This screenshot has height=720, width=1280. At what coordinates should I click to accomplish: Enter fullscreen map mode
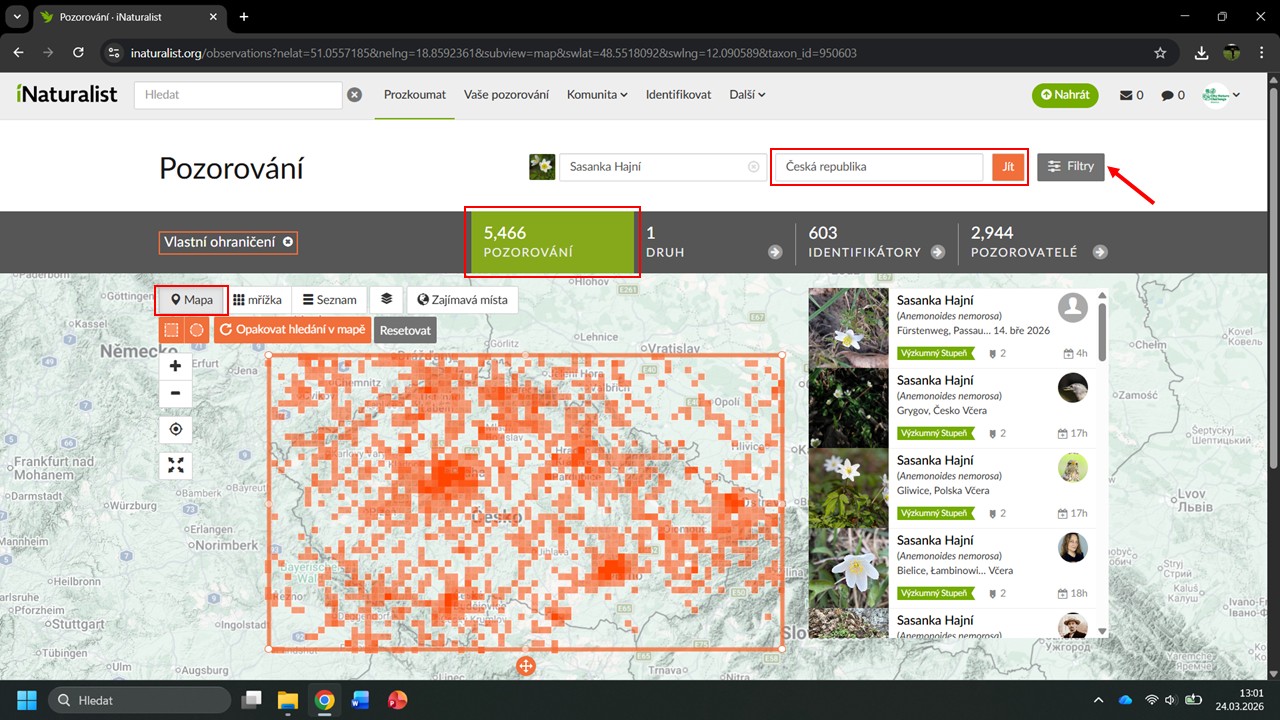coord(175,465)
